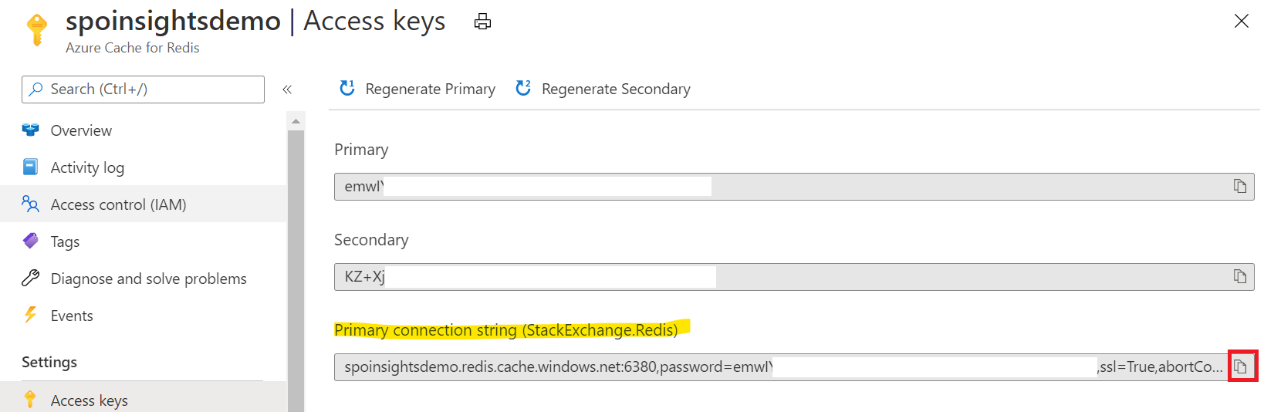Click the Regenerate Primary refresh icon

(x=347, y=88)
